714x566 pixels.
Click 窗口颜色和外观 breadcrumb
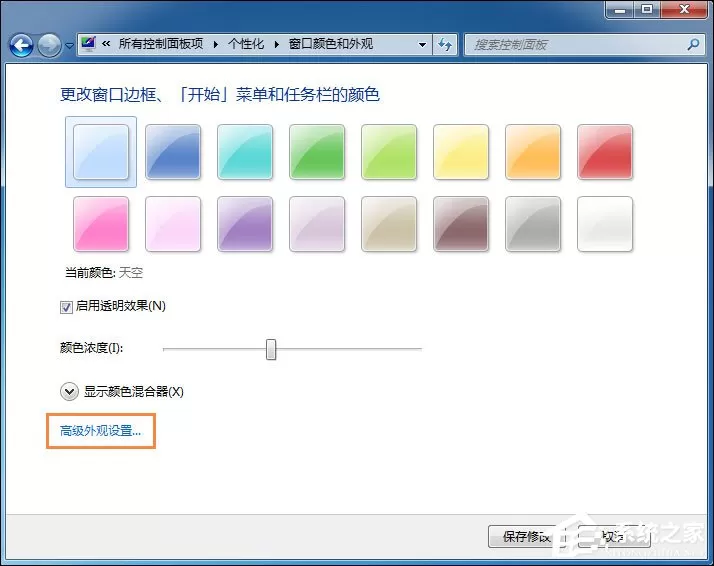[x=331, y=44]
